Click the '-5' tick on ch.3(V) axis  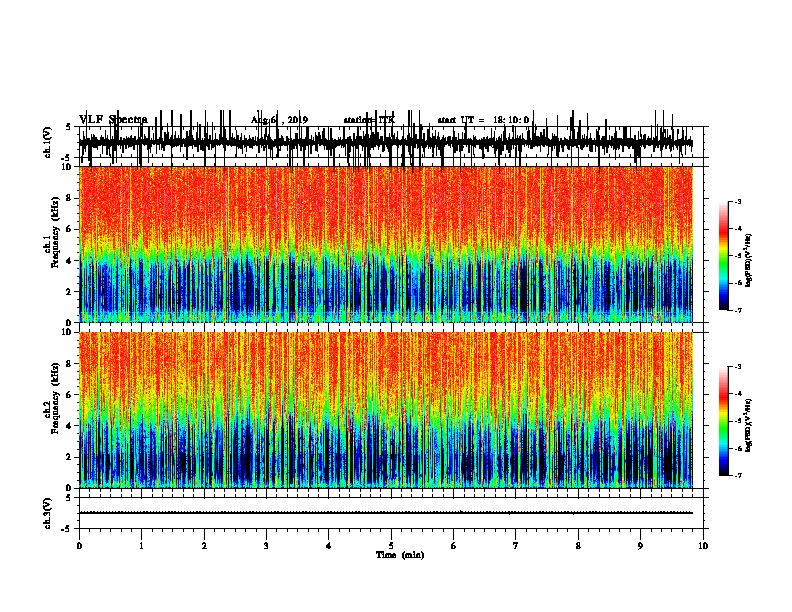click(x=67, y=529)
